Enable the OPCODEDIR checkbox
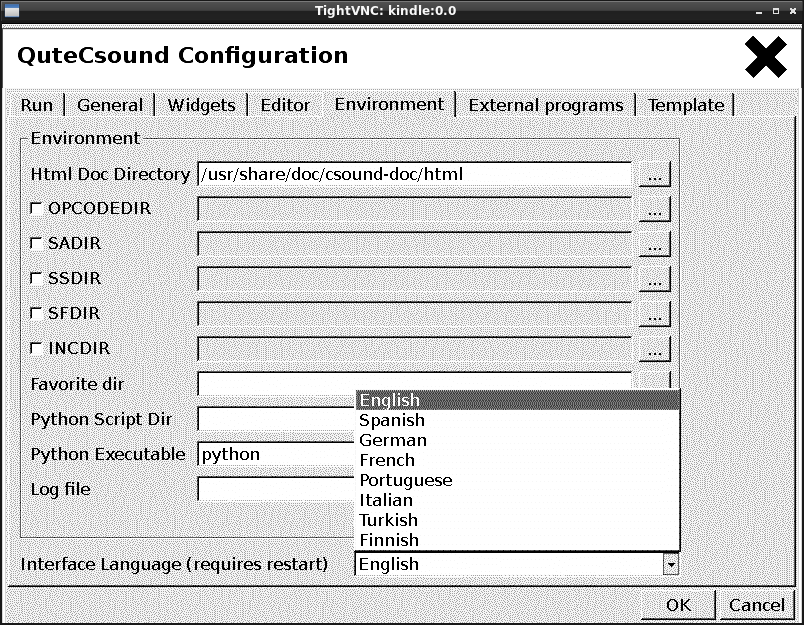The height and width of the screenshot is (625, 804). (x=37, y=209)
